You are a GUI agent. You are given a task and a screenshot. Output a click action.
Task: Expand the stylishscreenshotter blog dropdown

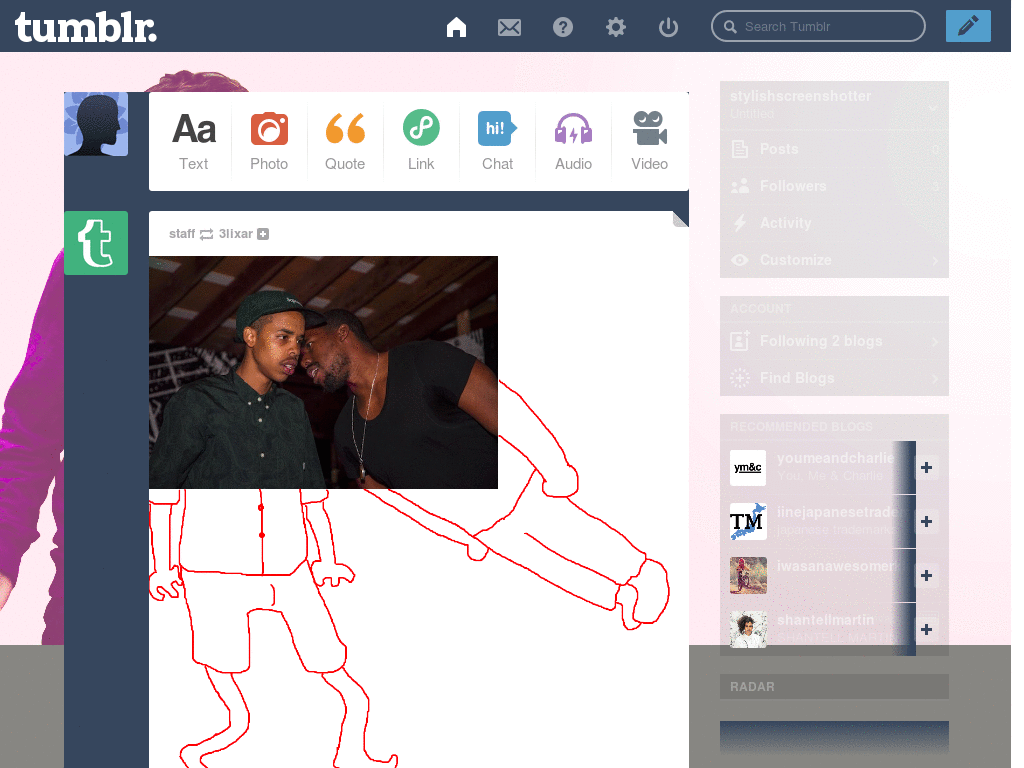coord(934,108)
